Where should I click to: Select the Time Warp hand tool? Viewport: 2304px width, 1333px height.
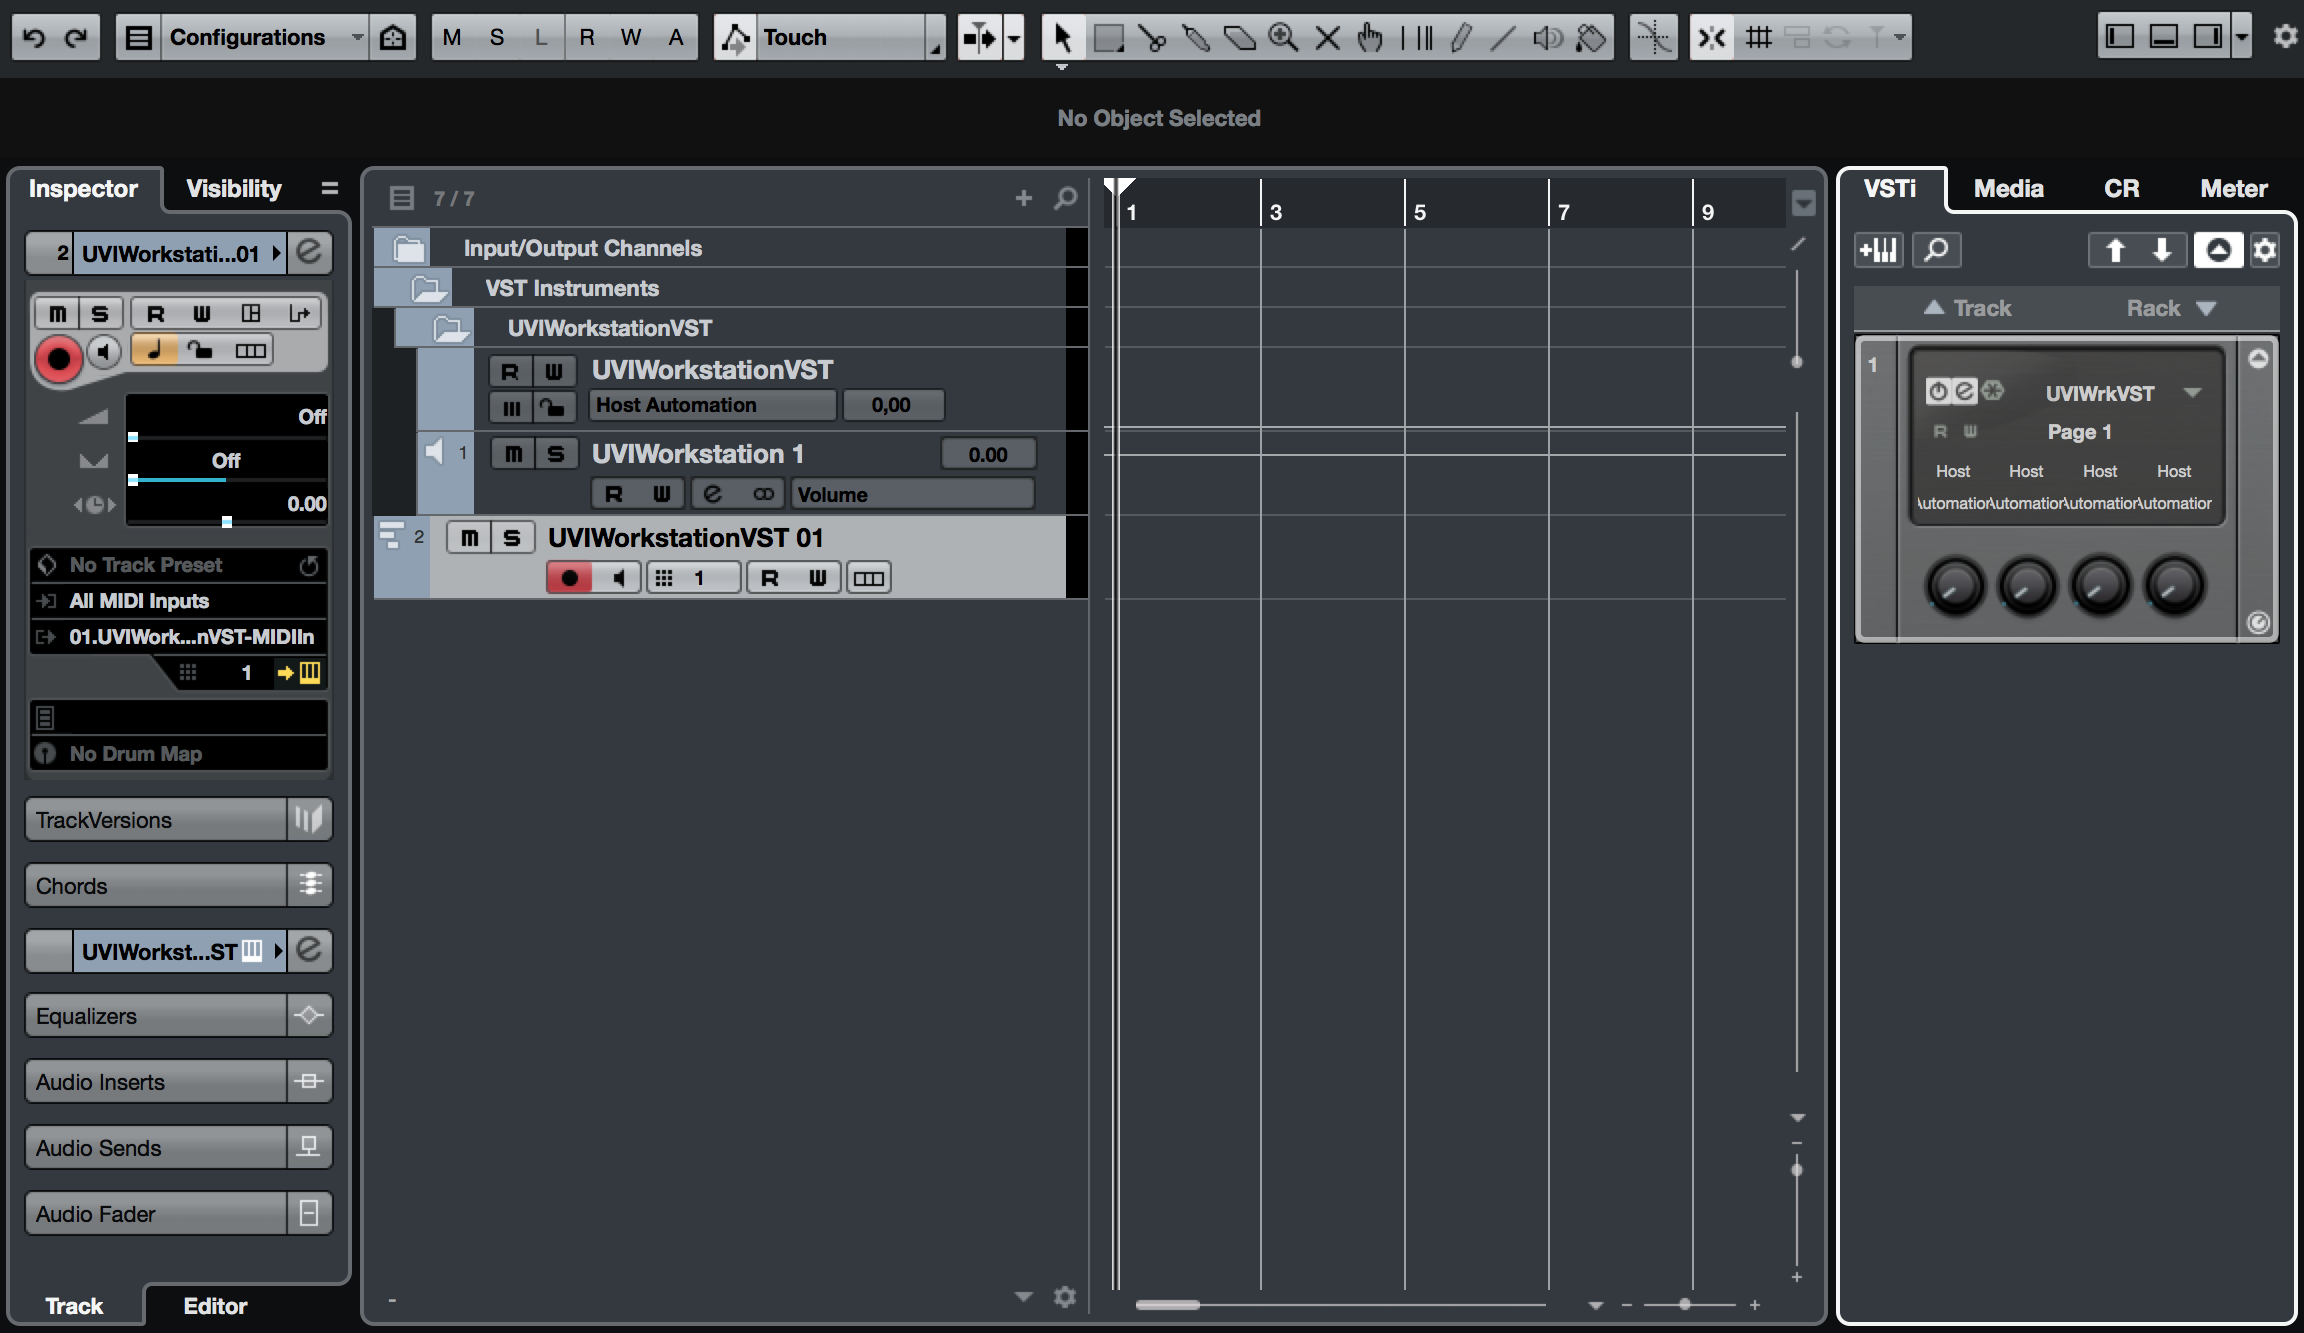pyautogui.click(x=1370, y=38)
